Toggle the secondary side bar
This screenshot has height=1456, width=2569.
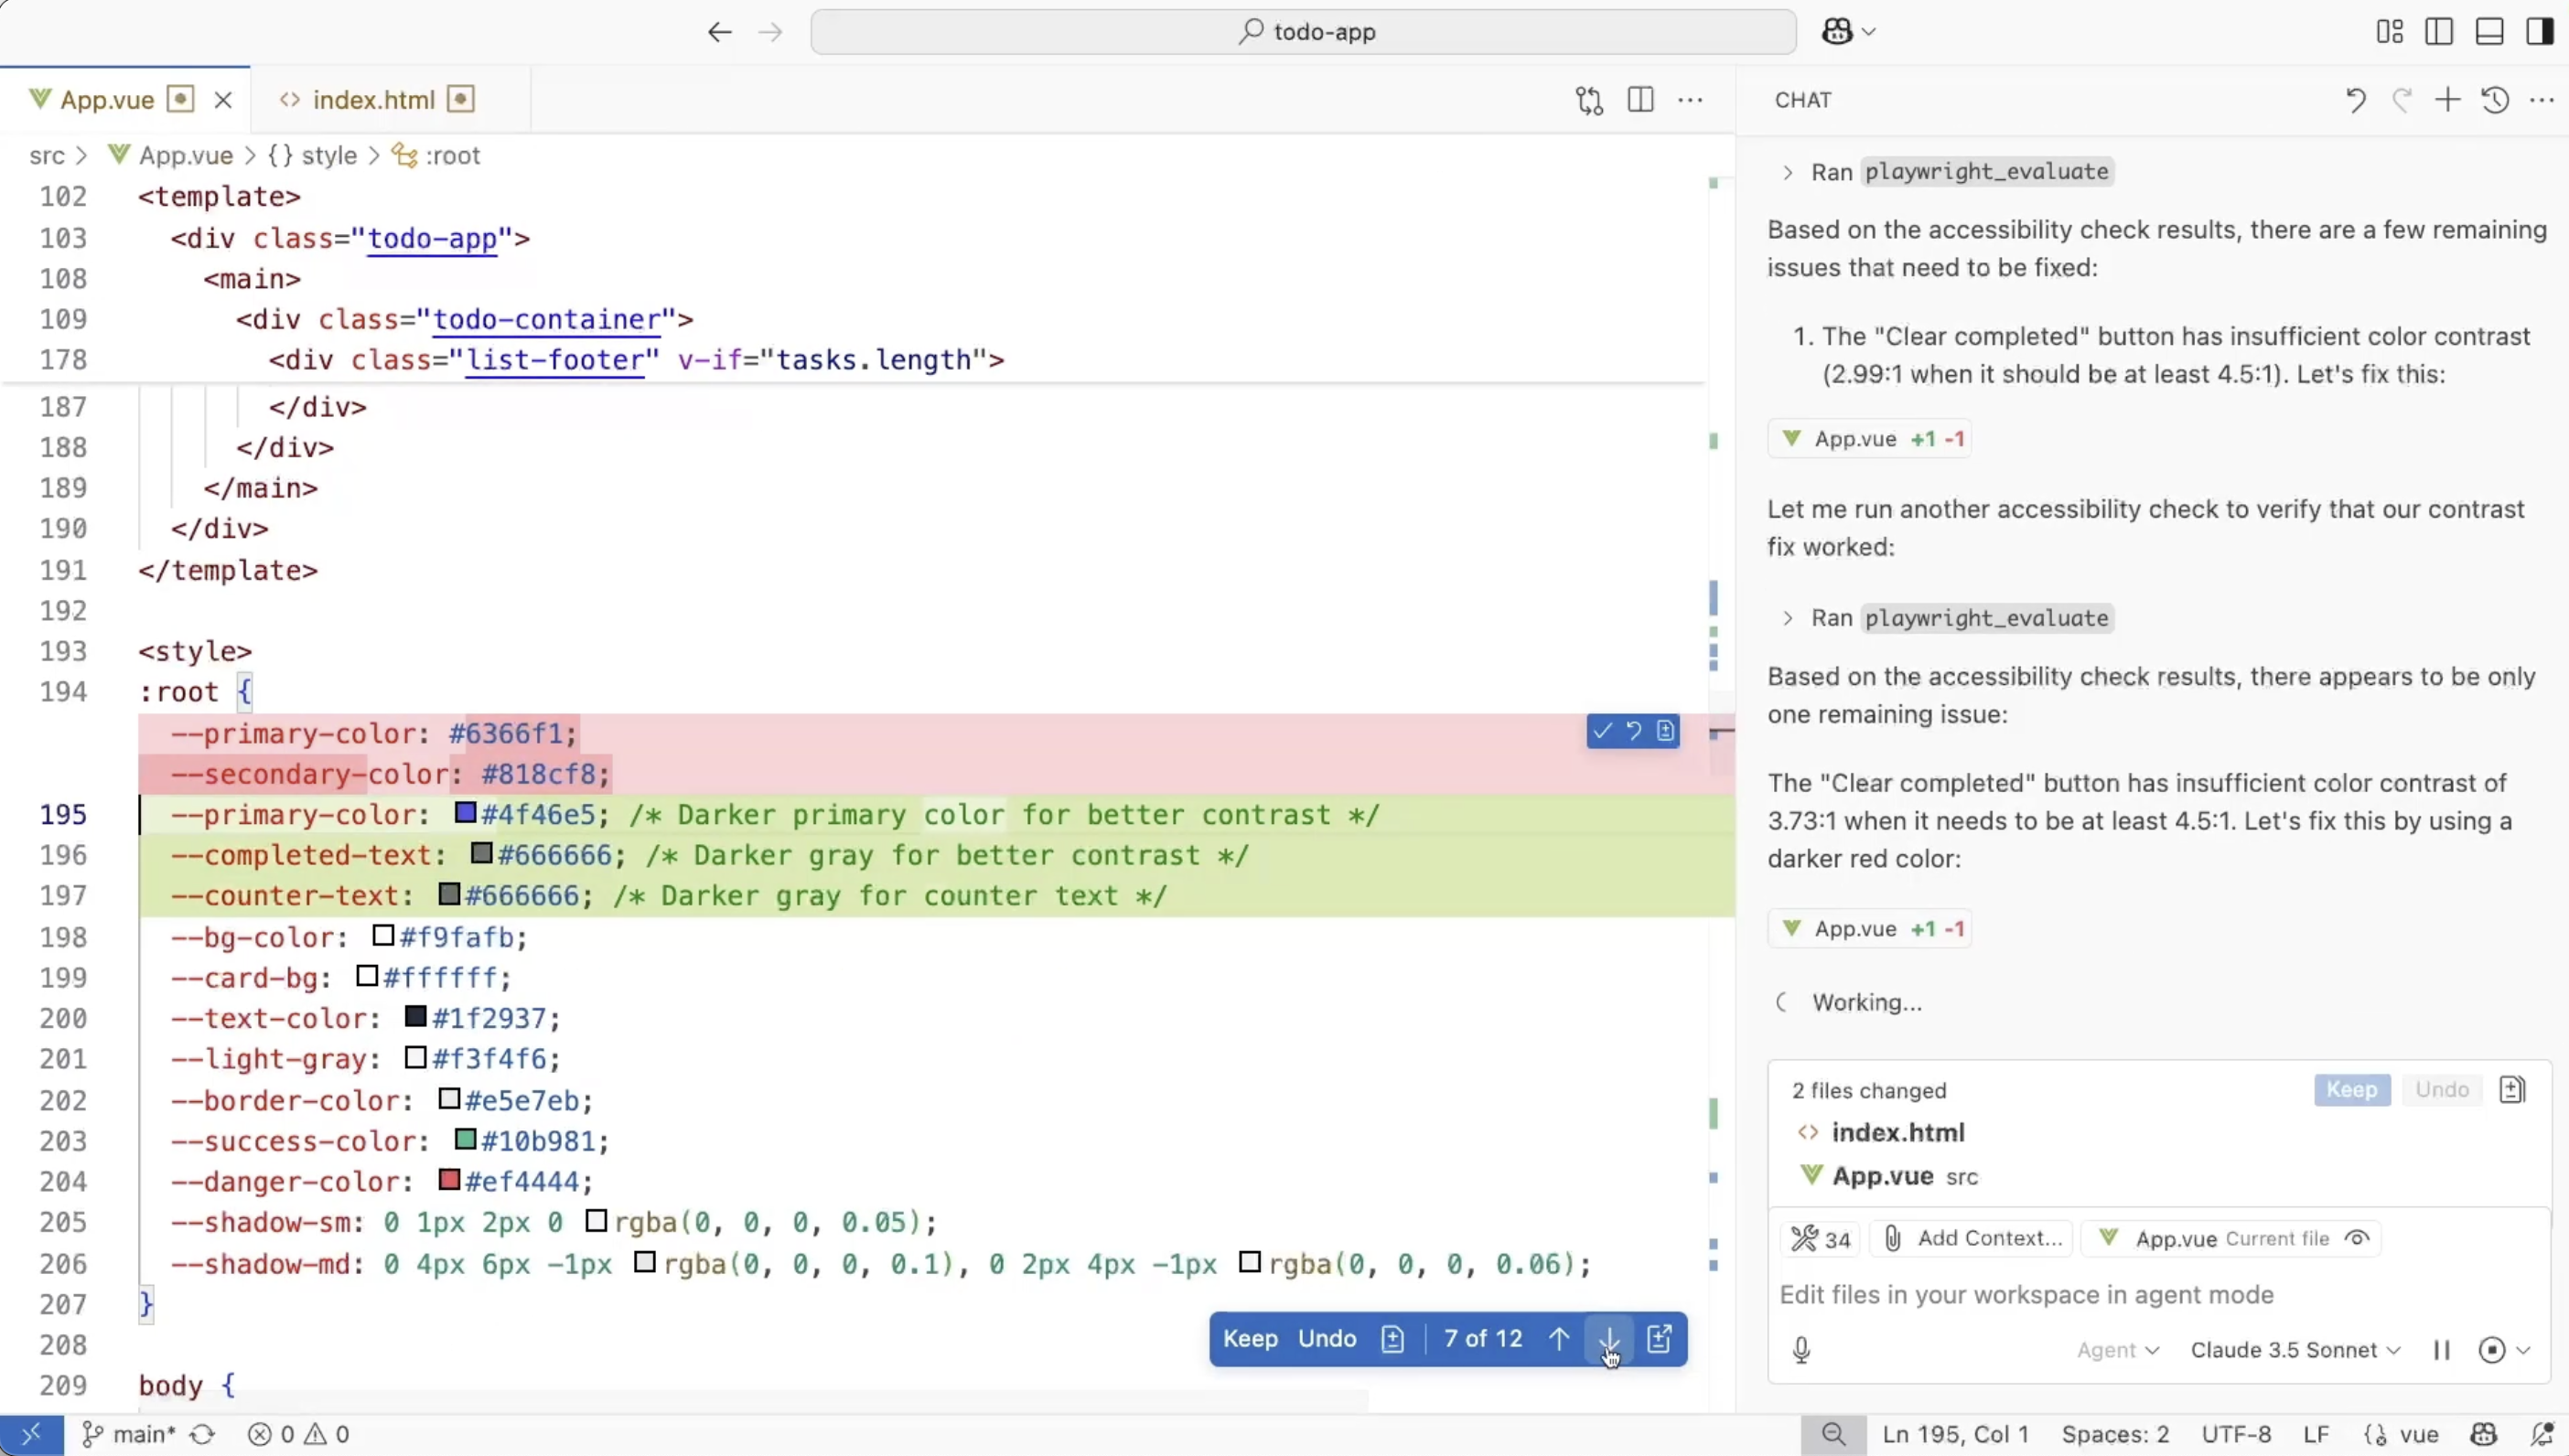[x=2539, y=31]
